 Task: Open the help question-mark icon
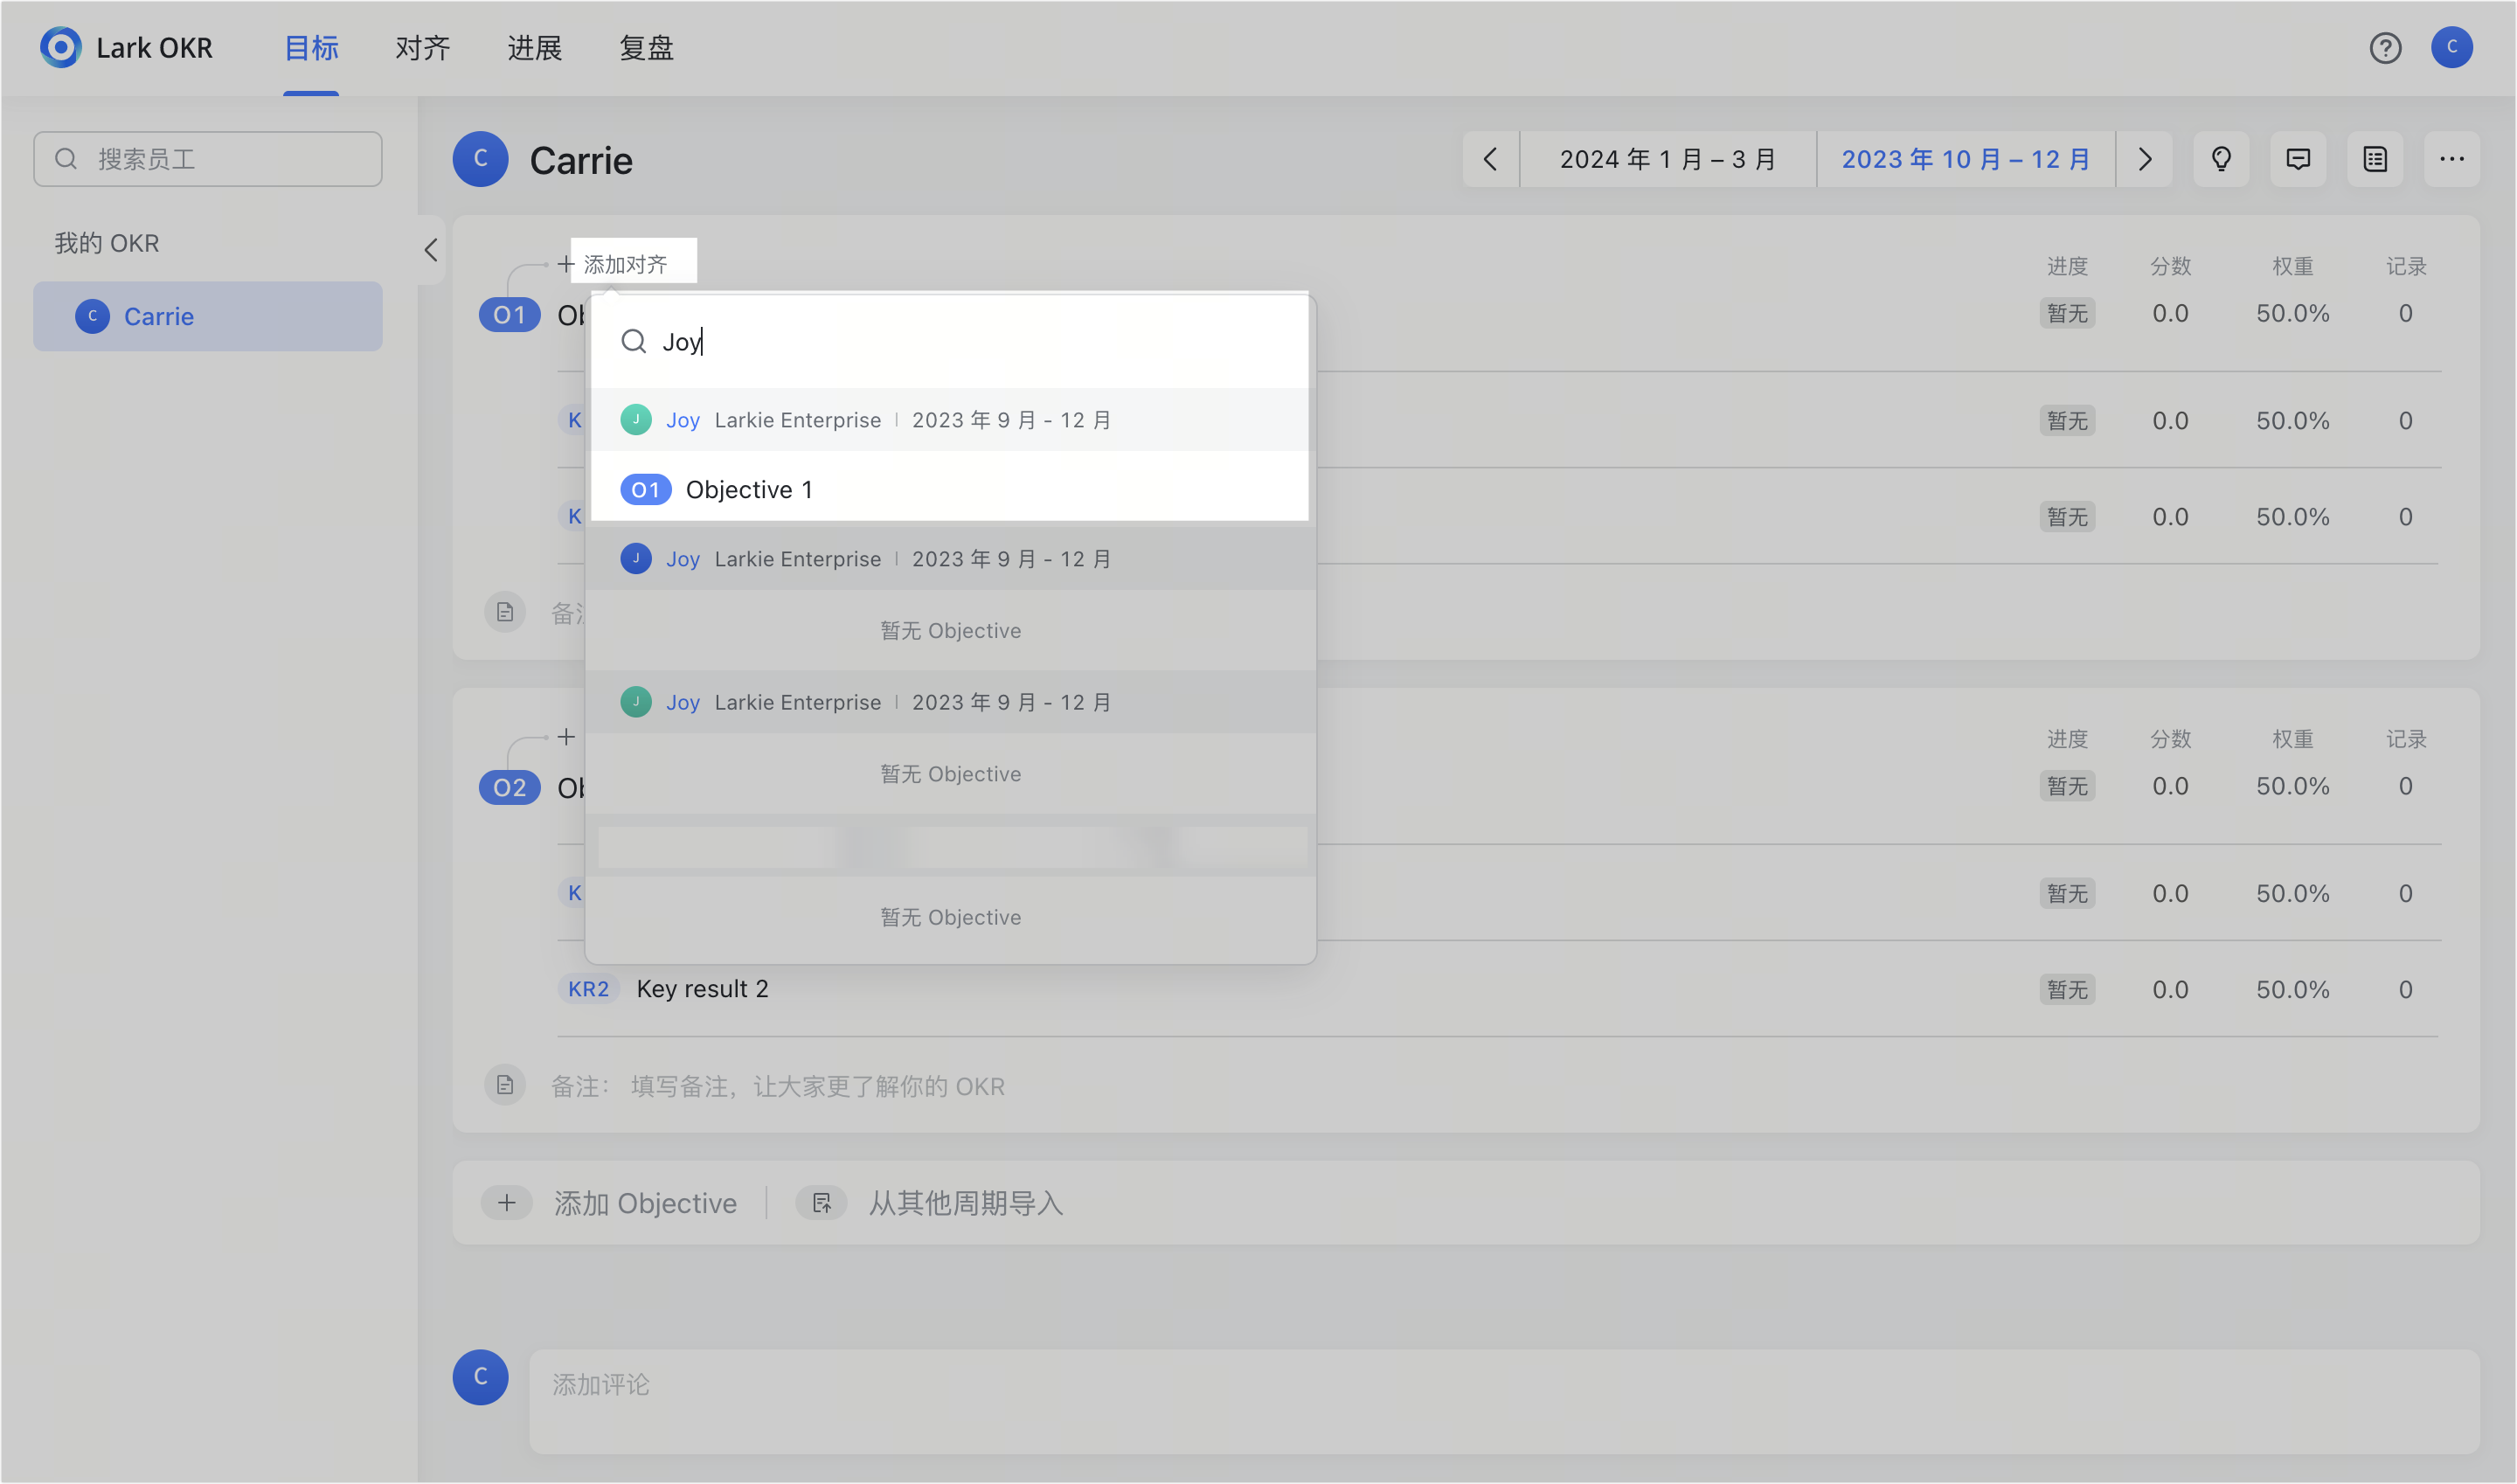pyautogui.click(x=2385, y=47)
